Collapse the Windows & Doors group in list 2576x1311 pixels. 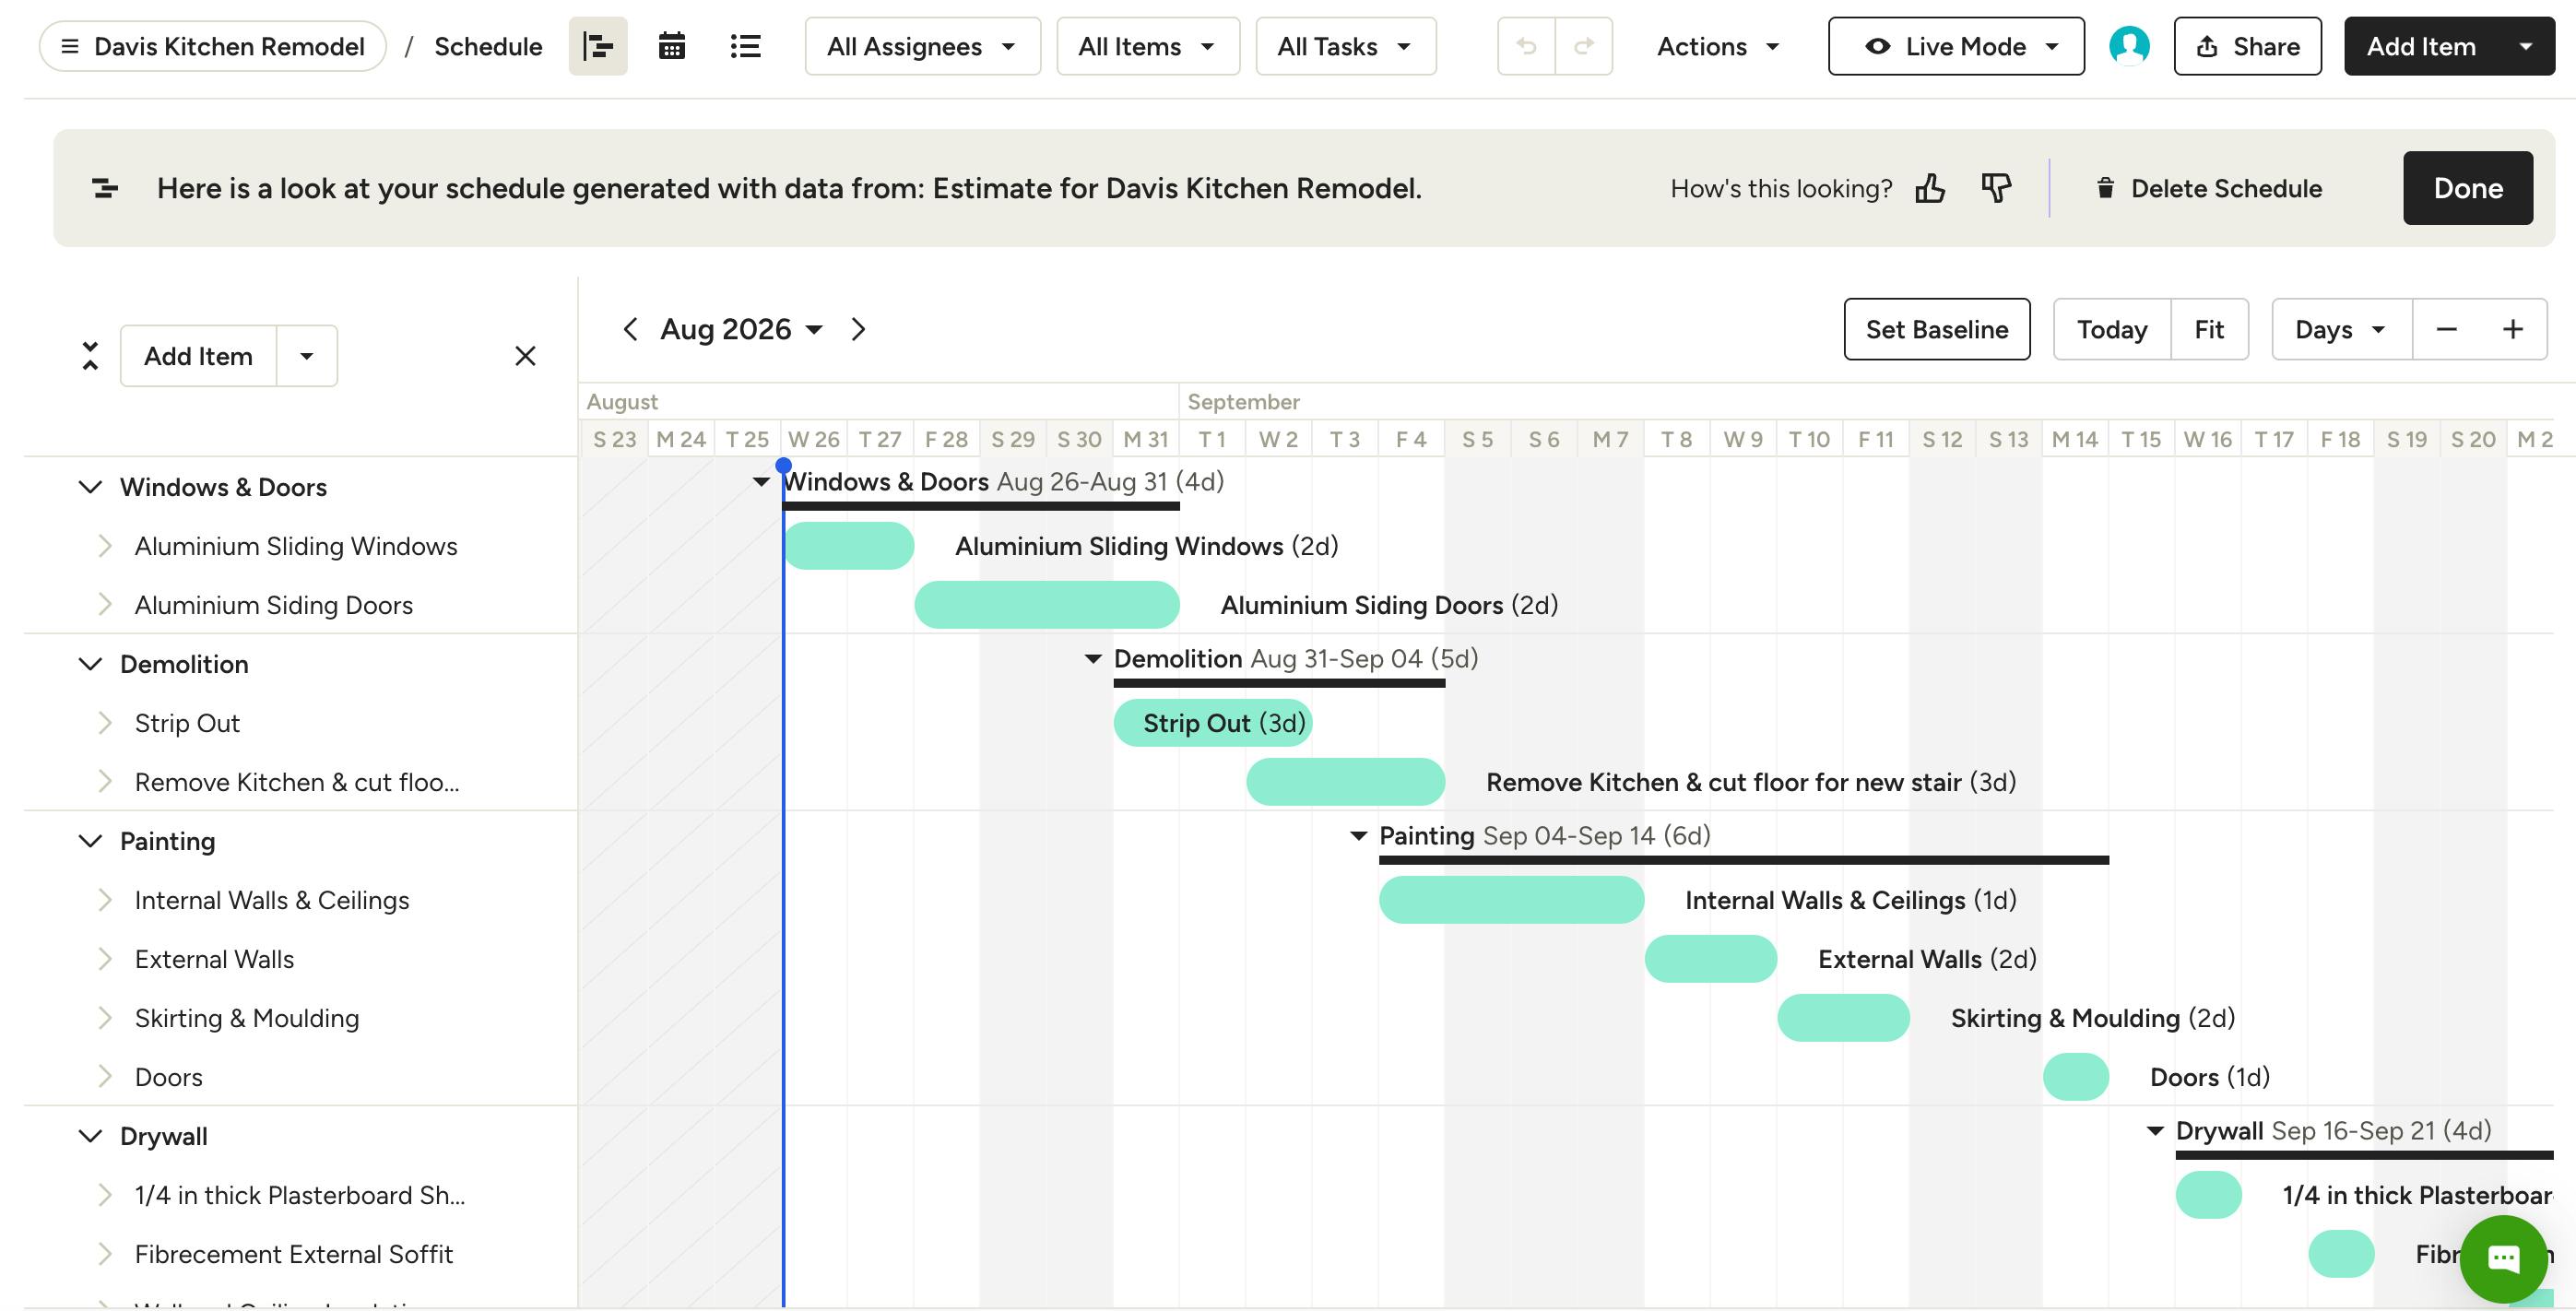(x=90, y=487)
